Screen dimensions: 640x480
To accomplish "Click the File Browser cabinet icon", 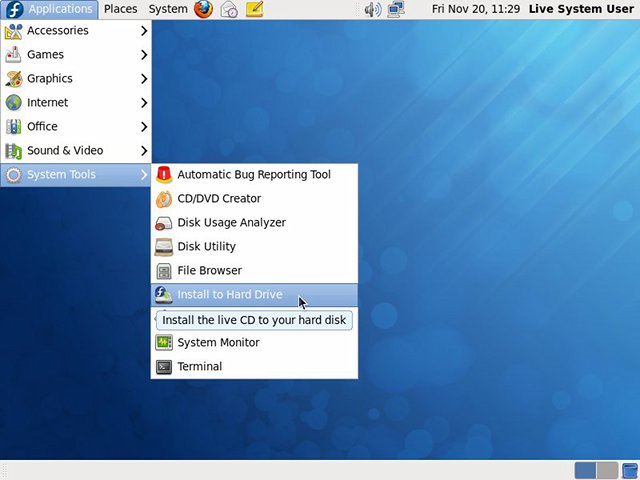I will pos(164,271).
